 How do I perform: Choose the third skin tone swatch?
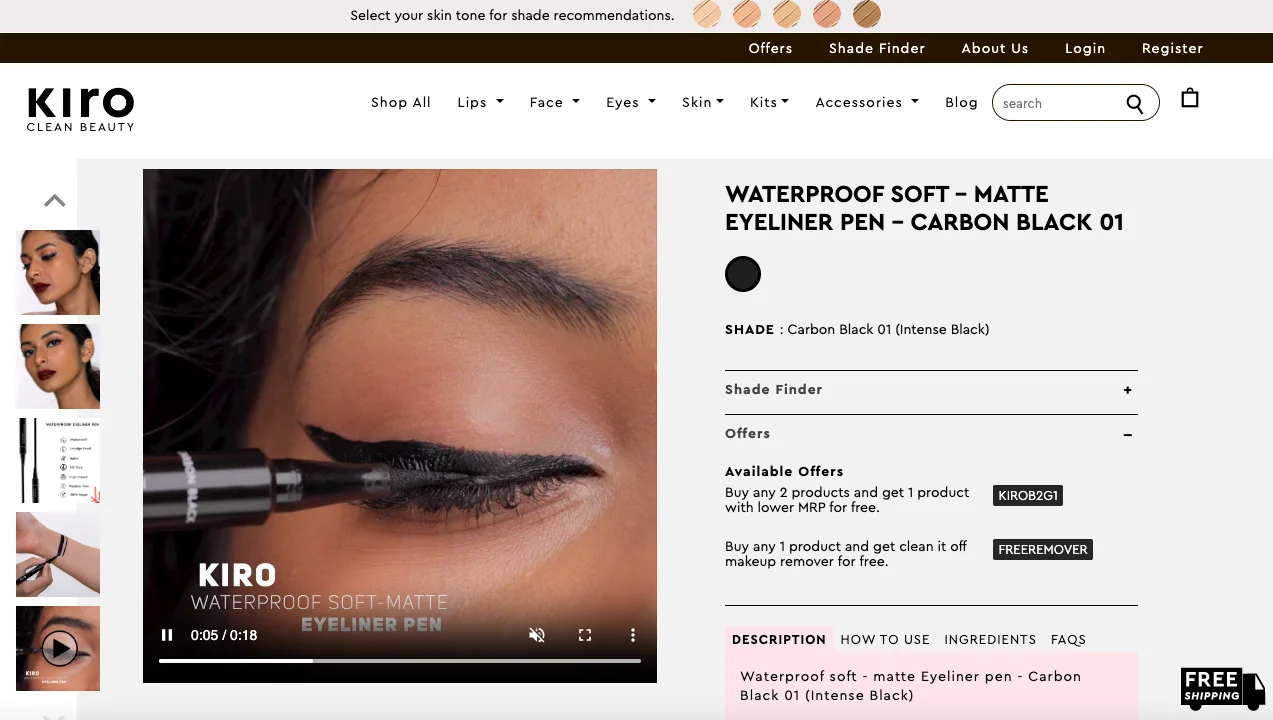pyautogui.click(x=787, y=14)
